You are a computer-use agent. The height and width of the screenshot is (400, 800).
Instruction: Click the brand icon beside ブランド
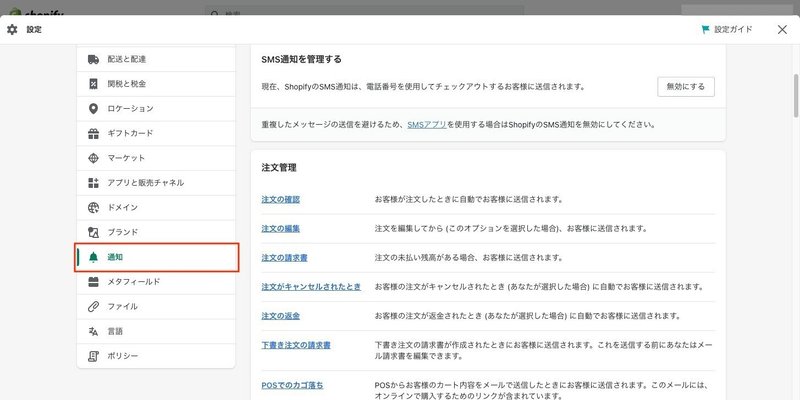[93, 232]
